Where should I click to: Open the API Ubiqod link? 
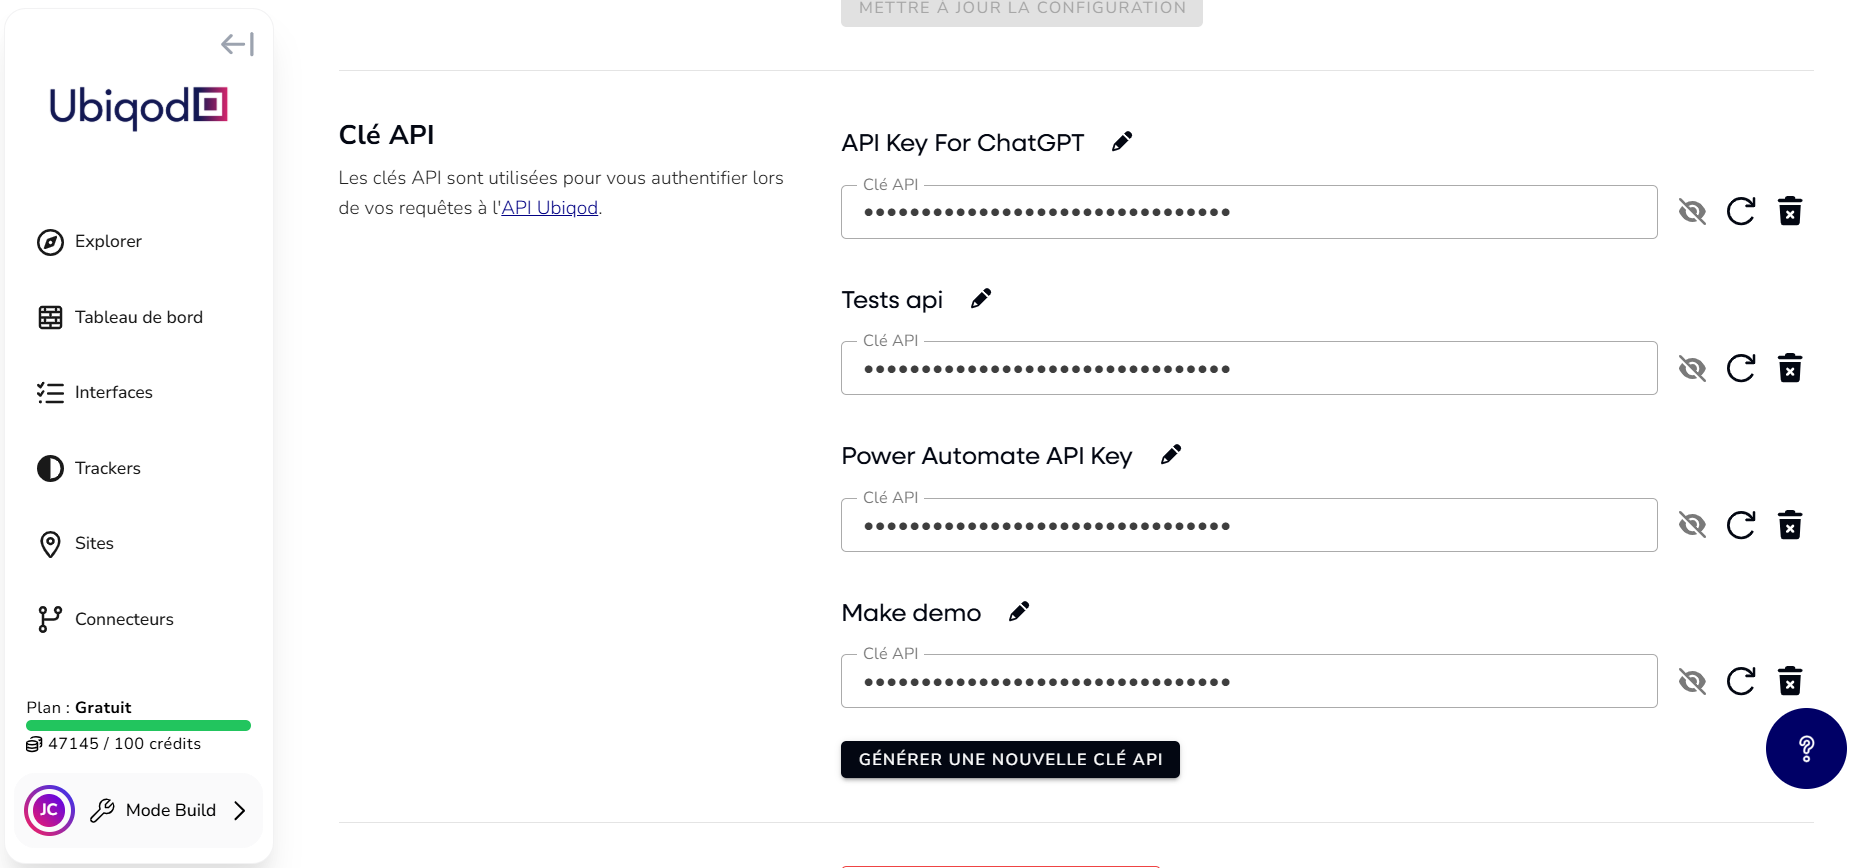click(549, 207)
